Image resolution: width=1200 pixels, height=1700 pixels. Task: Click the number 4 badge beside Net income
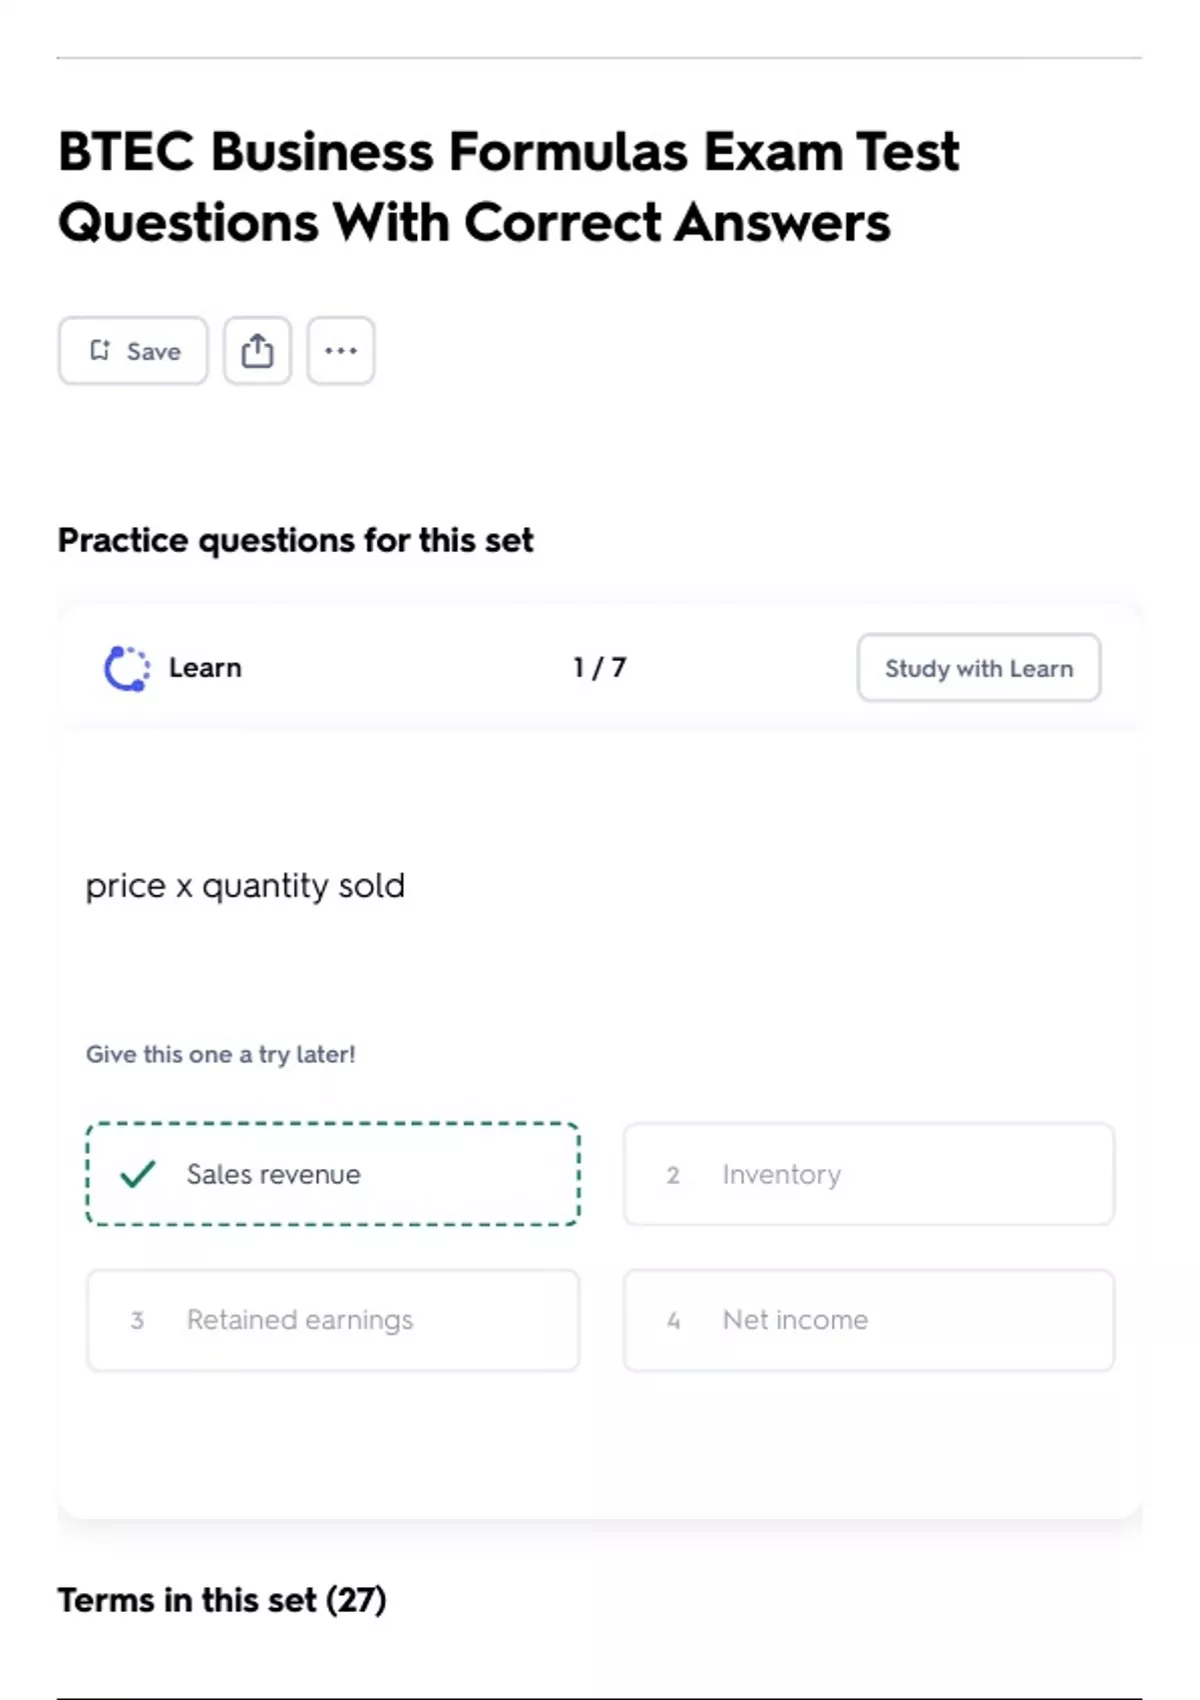point(673,1321)
